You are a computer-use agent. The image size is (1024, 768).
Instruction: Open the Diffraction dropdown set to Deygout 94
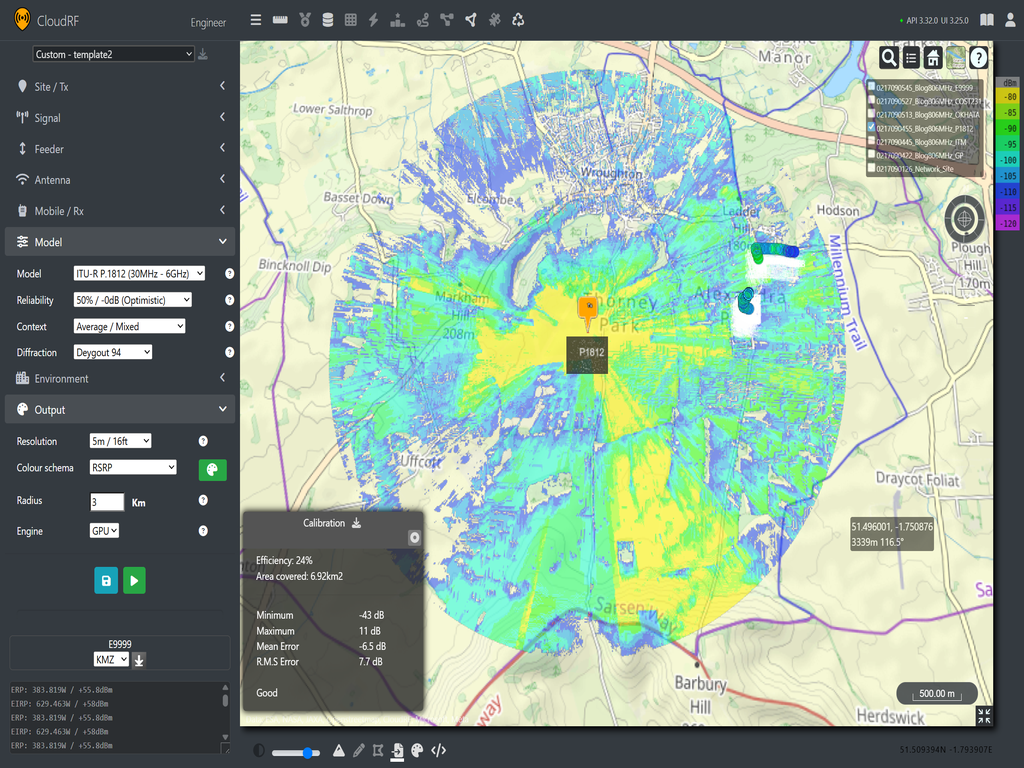tap(113, 352)
